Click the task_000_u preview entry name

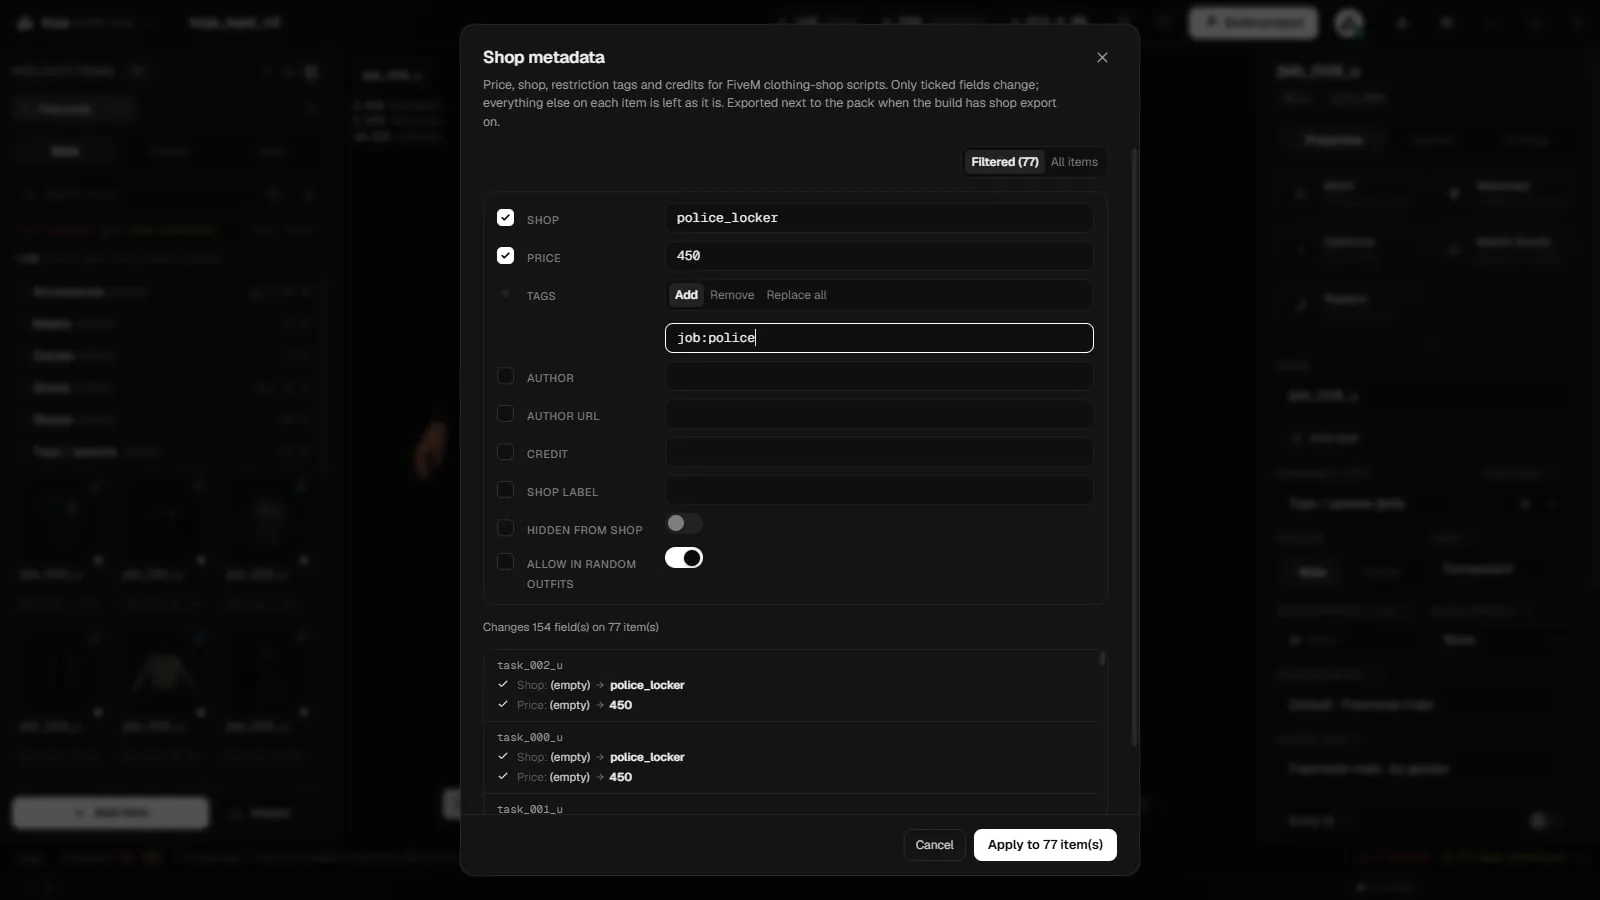[x=530, y=737]
